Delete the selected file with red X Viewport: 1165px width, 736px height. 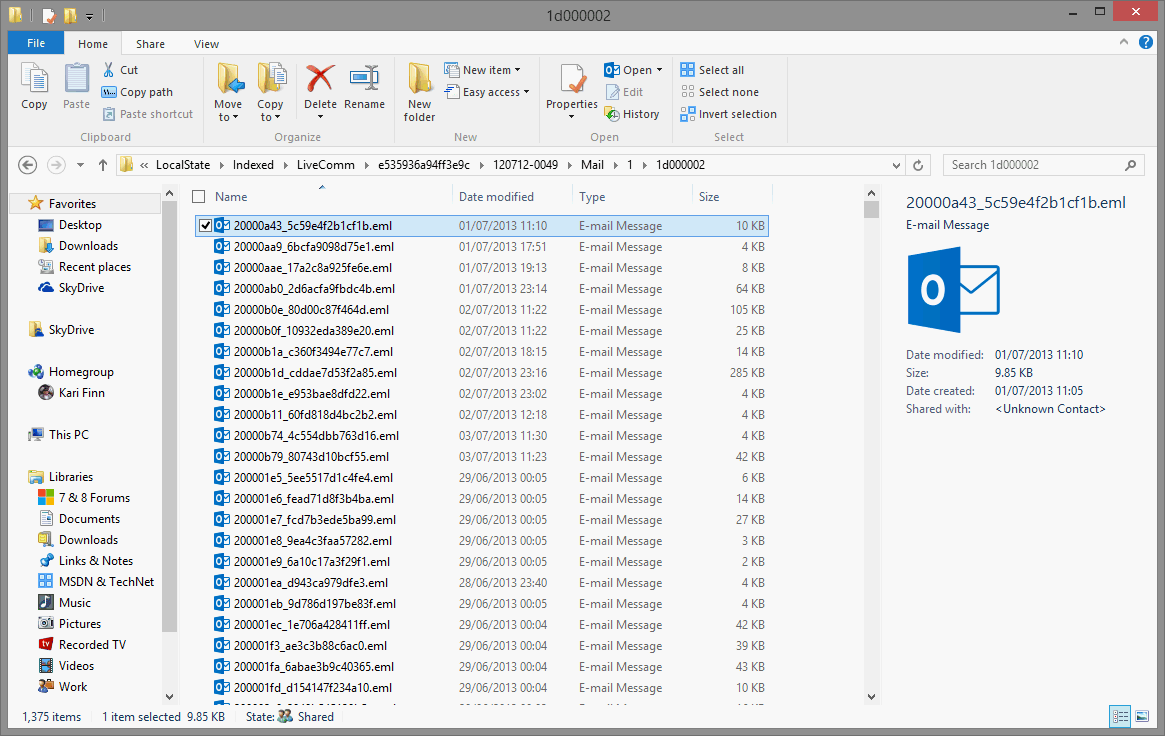pos(320,79)
